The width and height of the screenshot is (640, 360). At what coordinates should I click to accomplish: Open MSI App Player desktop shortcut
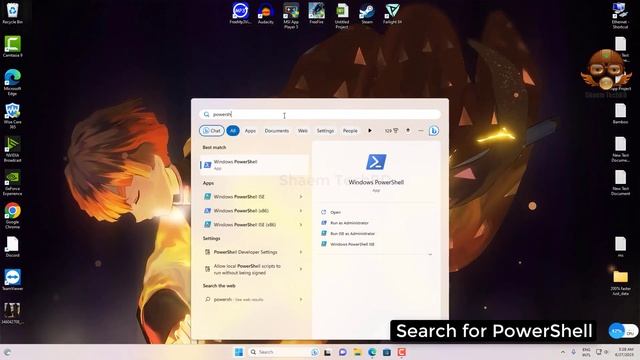tap(291, 16)
